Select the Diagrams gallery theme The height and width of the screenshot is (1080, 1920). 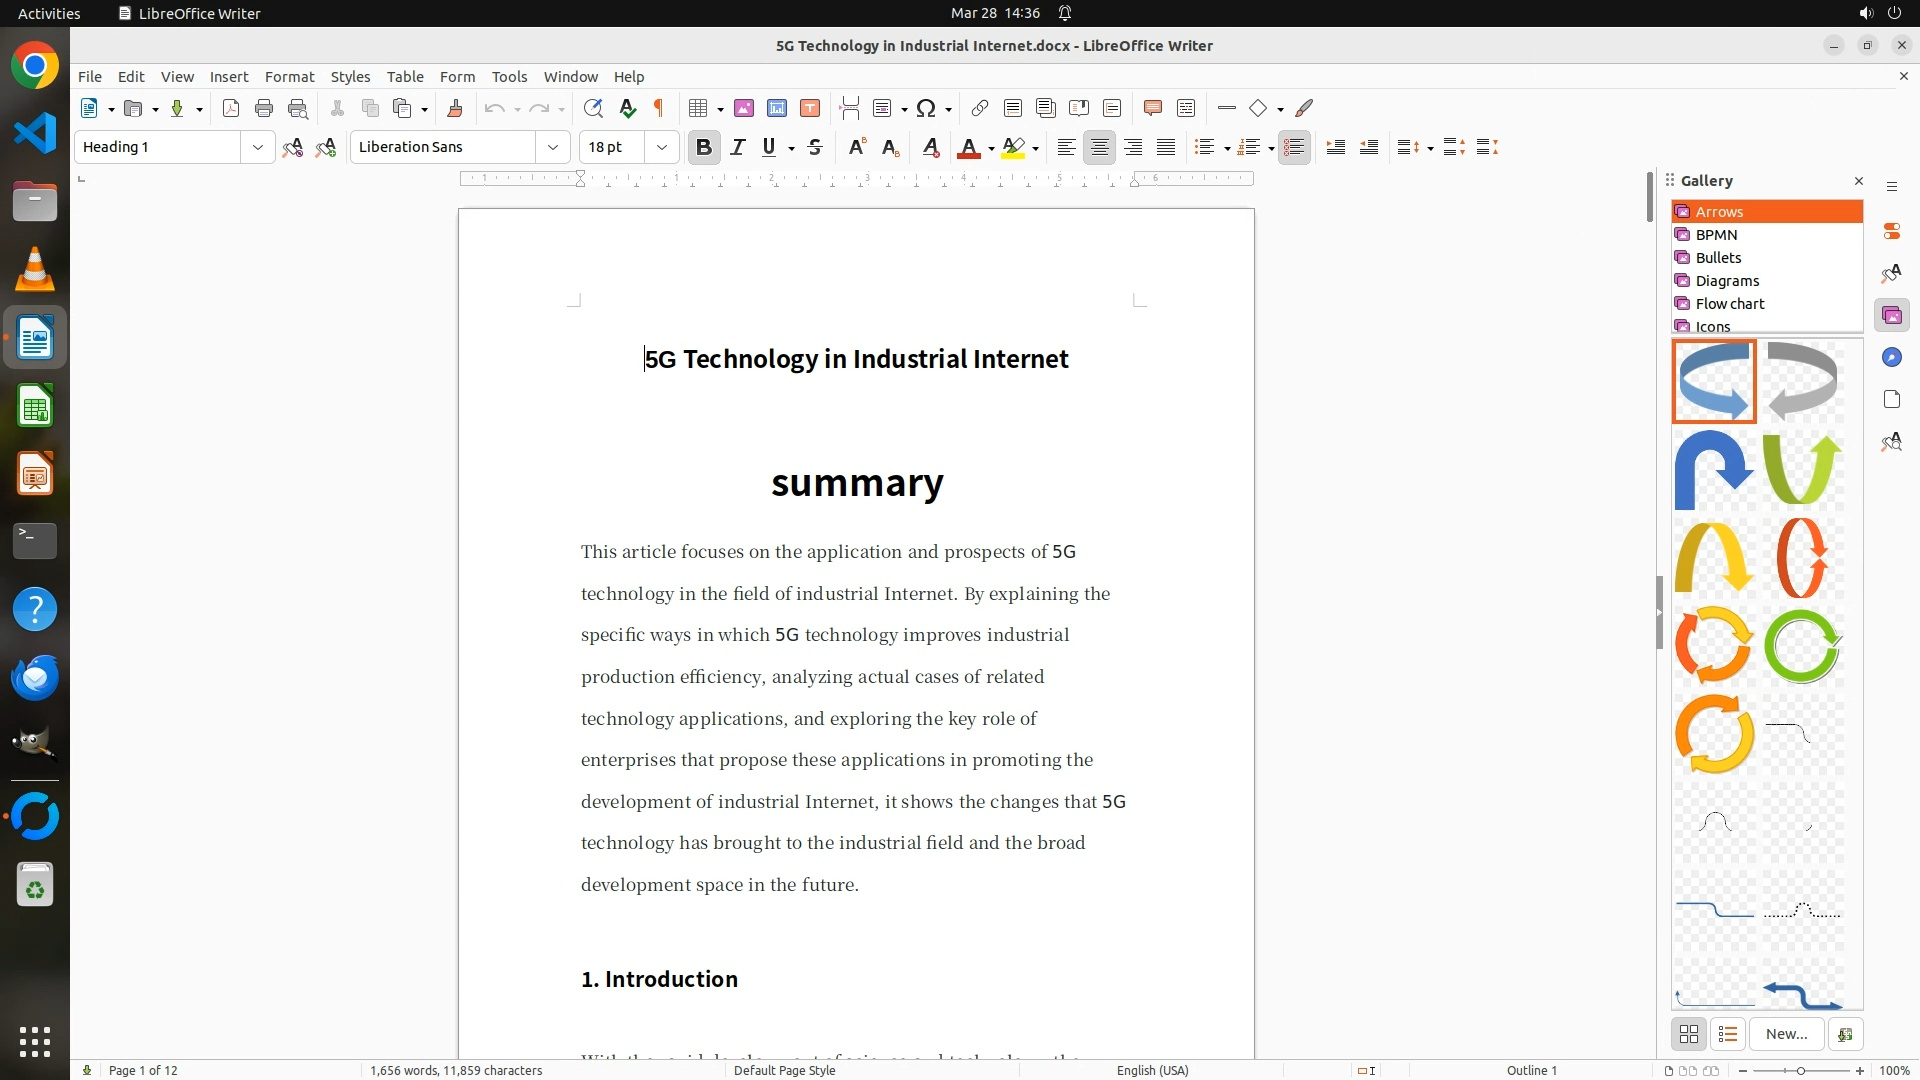1727,281
